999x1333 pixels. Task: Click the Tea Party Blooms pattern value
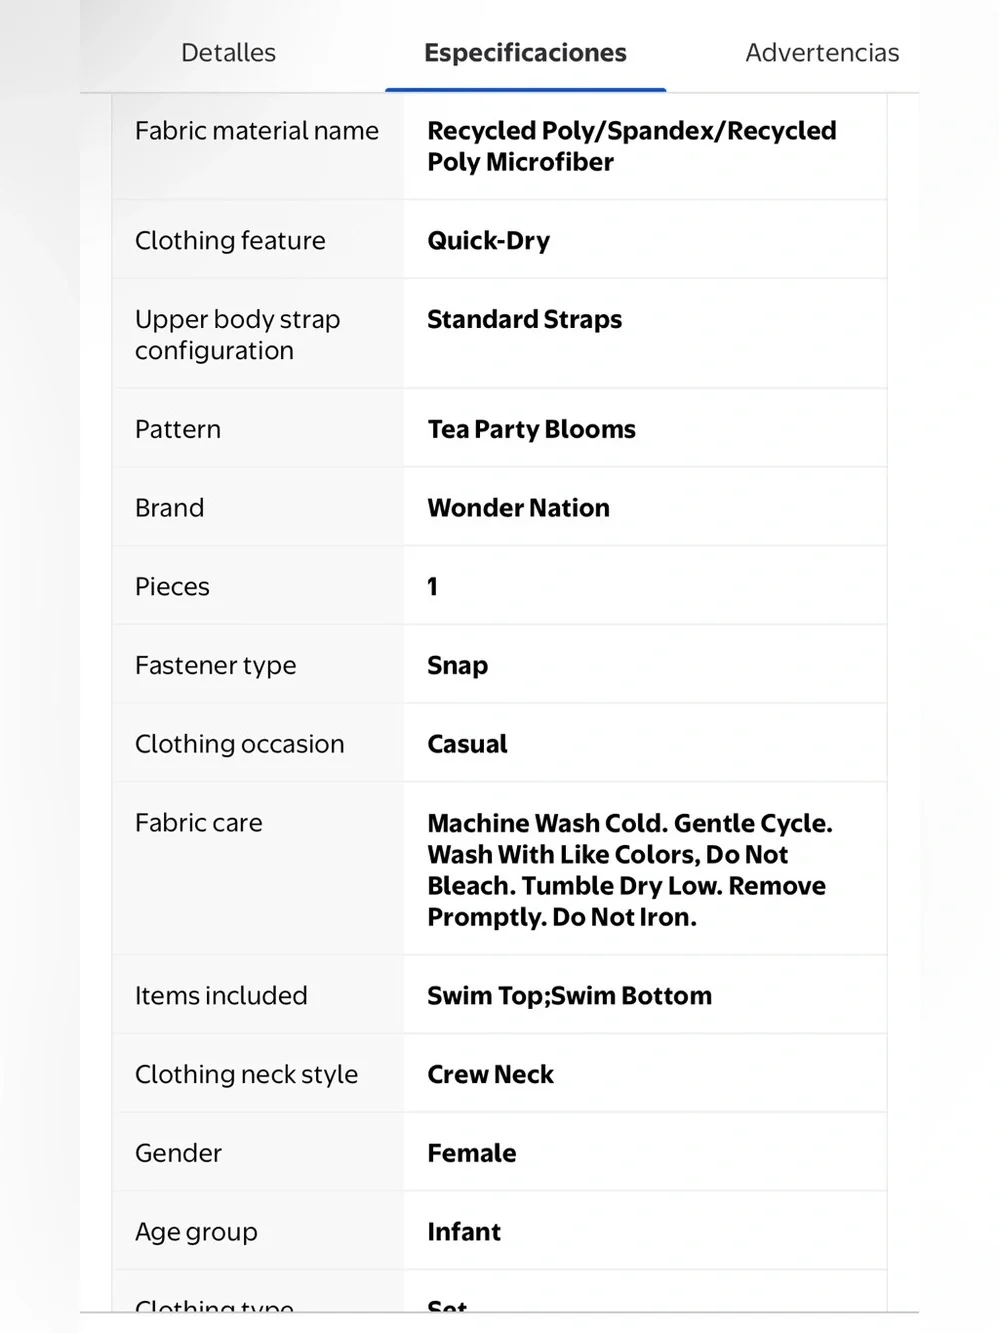tap(531, 430)
